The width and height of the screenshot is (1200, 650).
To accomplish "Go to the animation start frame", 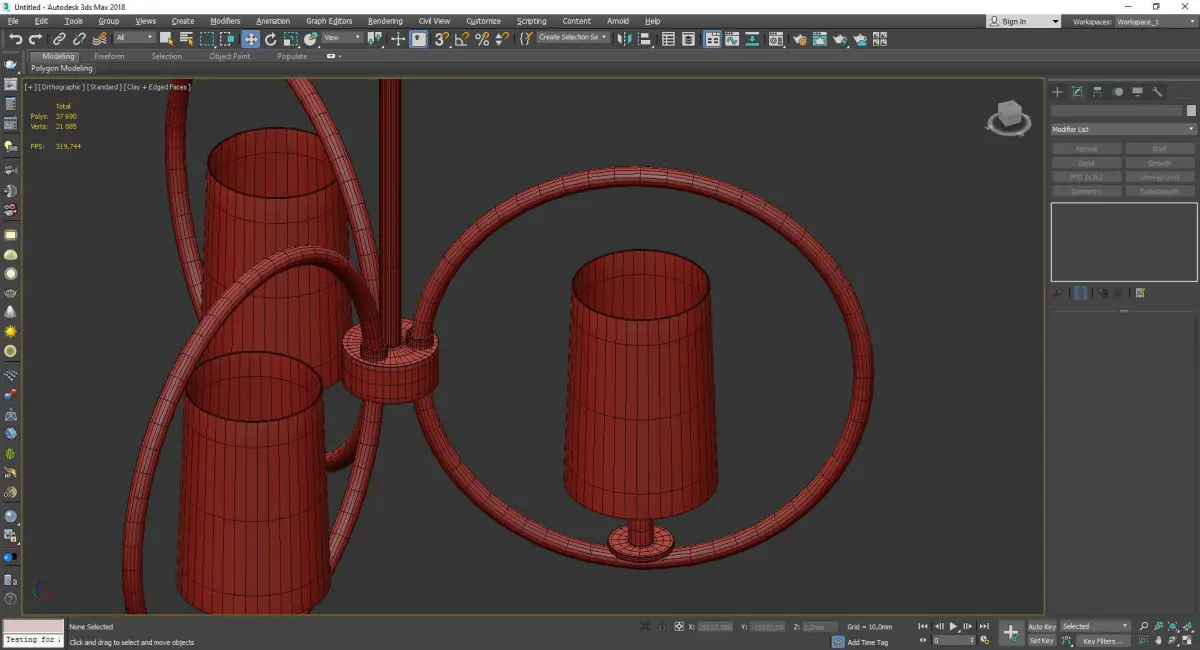I will click(923, 627).
